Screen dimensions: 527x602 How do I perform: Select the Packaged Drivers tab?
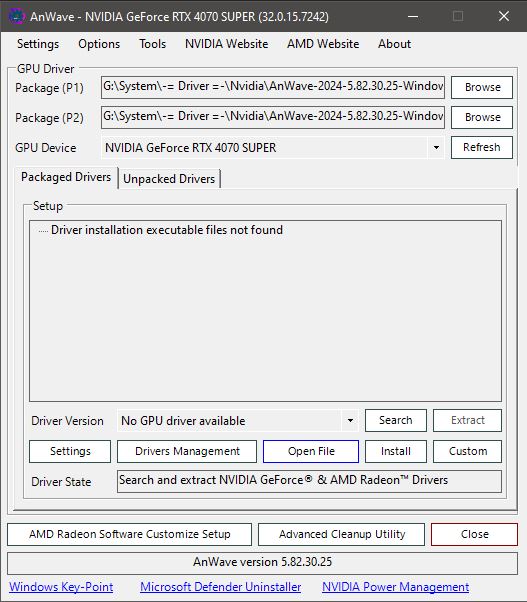[x=66, y=177]
